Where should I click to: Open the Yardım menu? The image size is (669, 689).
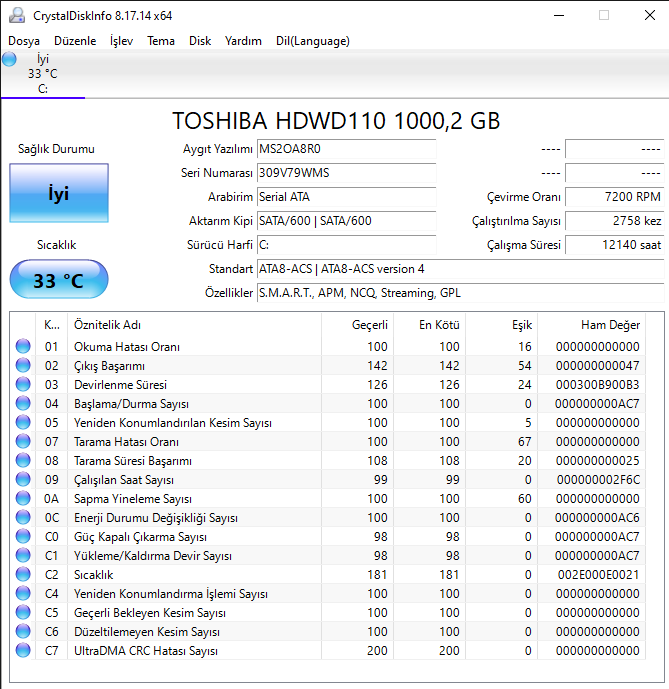pyautogui.click(x=243, y=41)
